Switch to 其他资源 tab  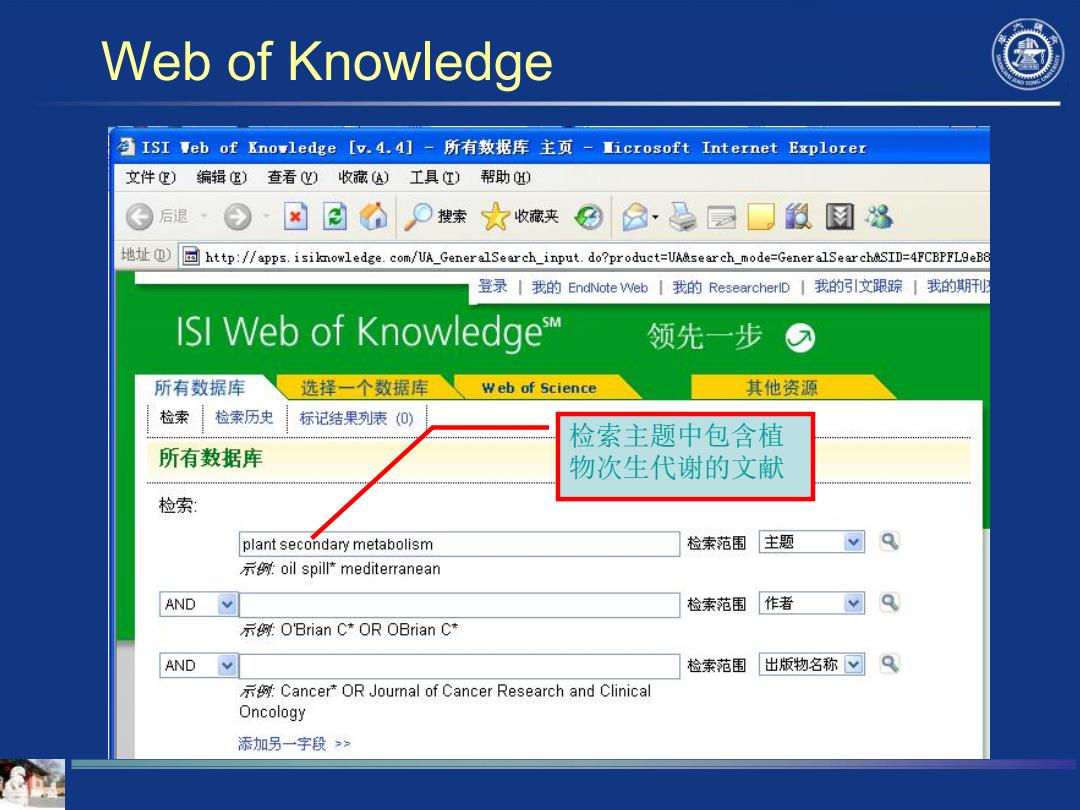(x=782, y=388)
